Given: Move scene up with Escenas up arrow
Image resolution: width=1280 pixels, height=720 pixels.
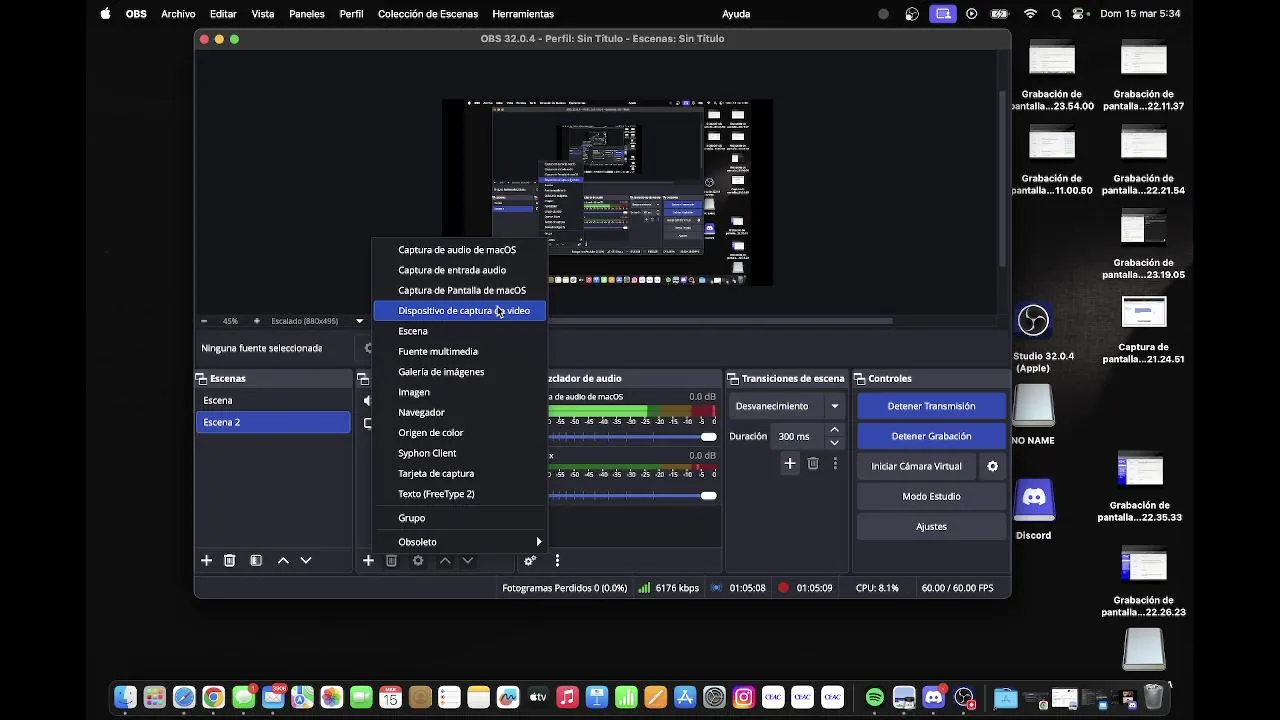Looking at the screenshot, I should [283, 561].
